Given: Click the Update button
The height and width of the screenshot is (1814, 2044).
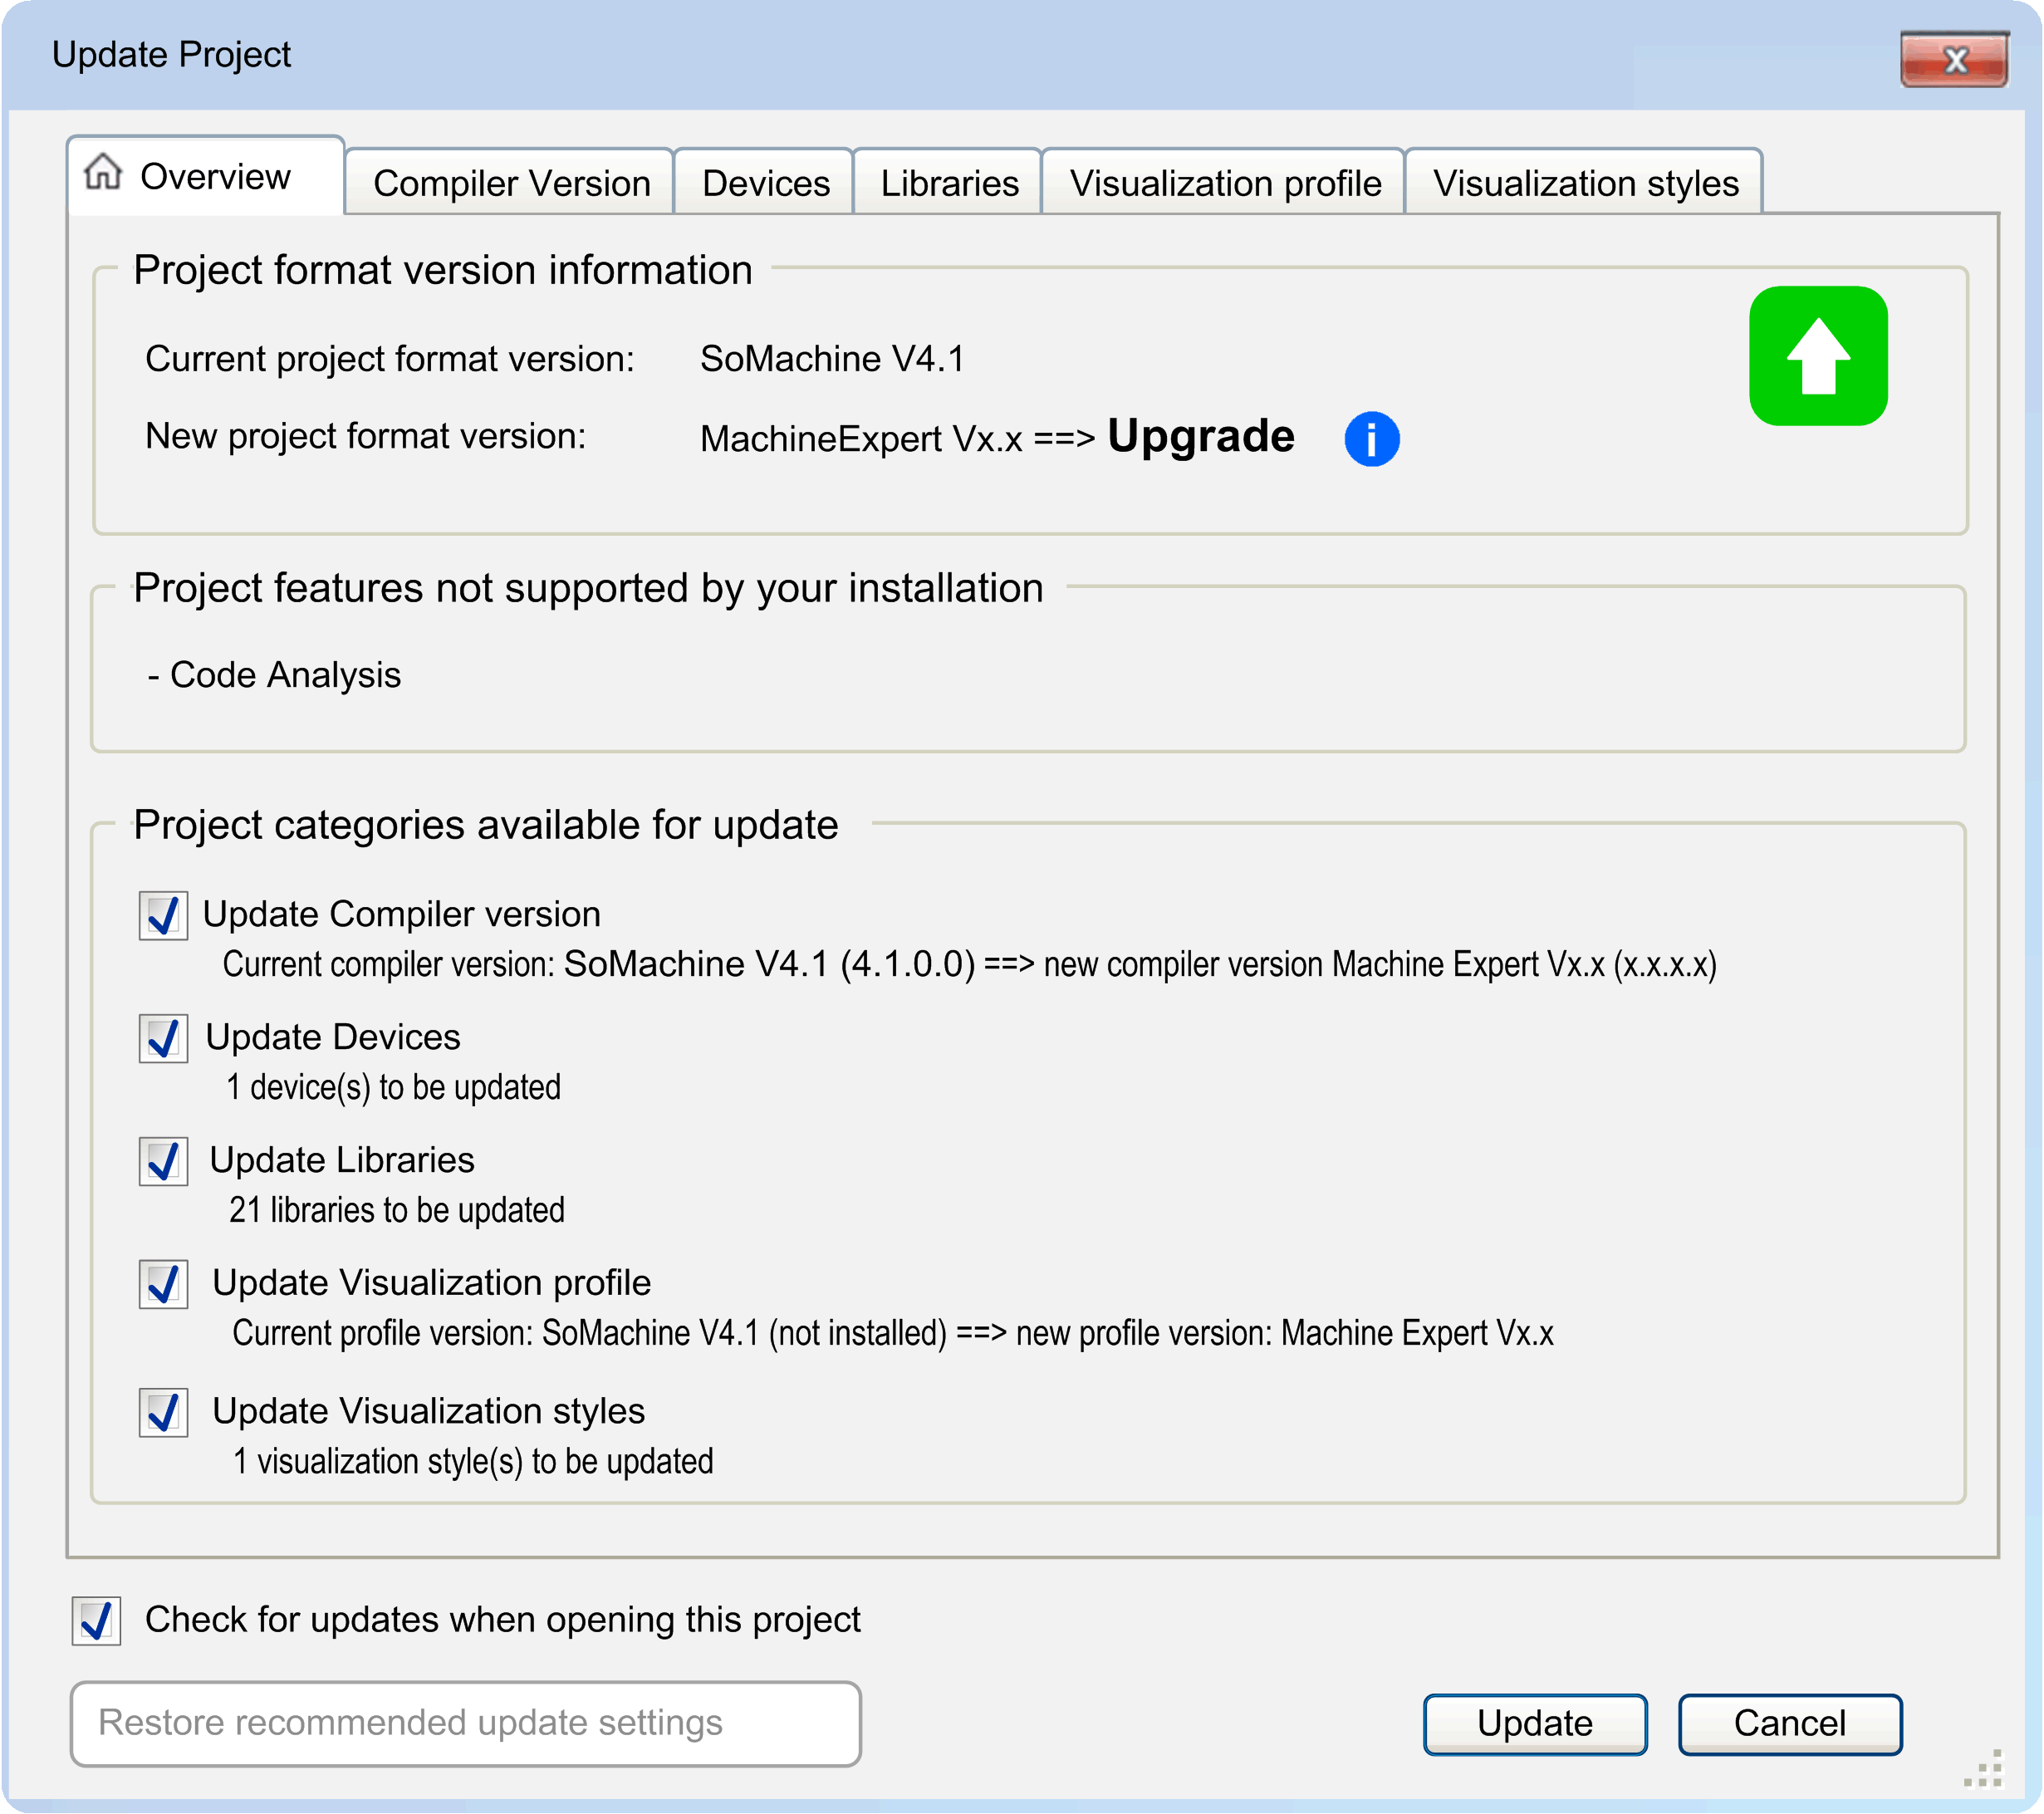Looking at the screenshot, I should pos(1534,1723).
